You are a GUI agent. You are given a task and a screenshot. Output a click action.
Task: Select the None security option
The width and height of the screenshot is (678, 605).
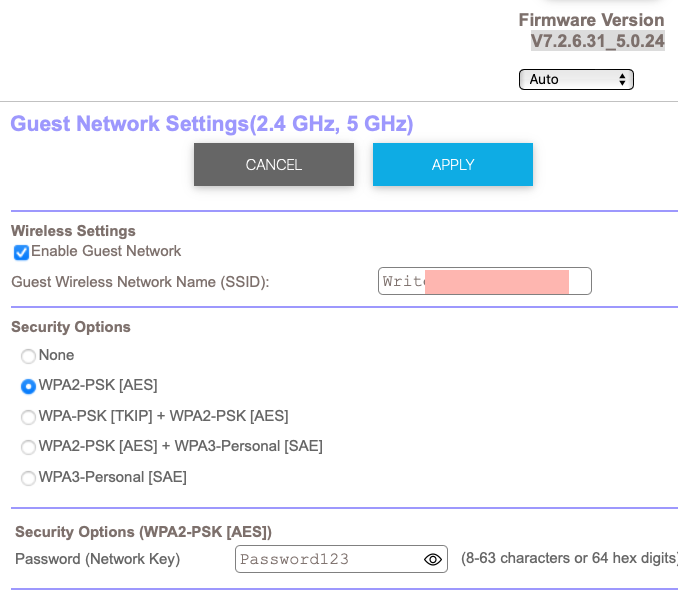28,356
